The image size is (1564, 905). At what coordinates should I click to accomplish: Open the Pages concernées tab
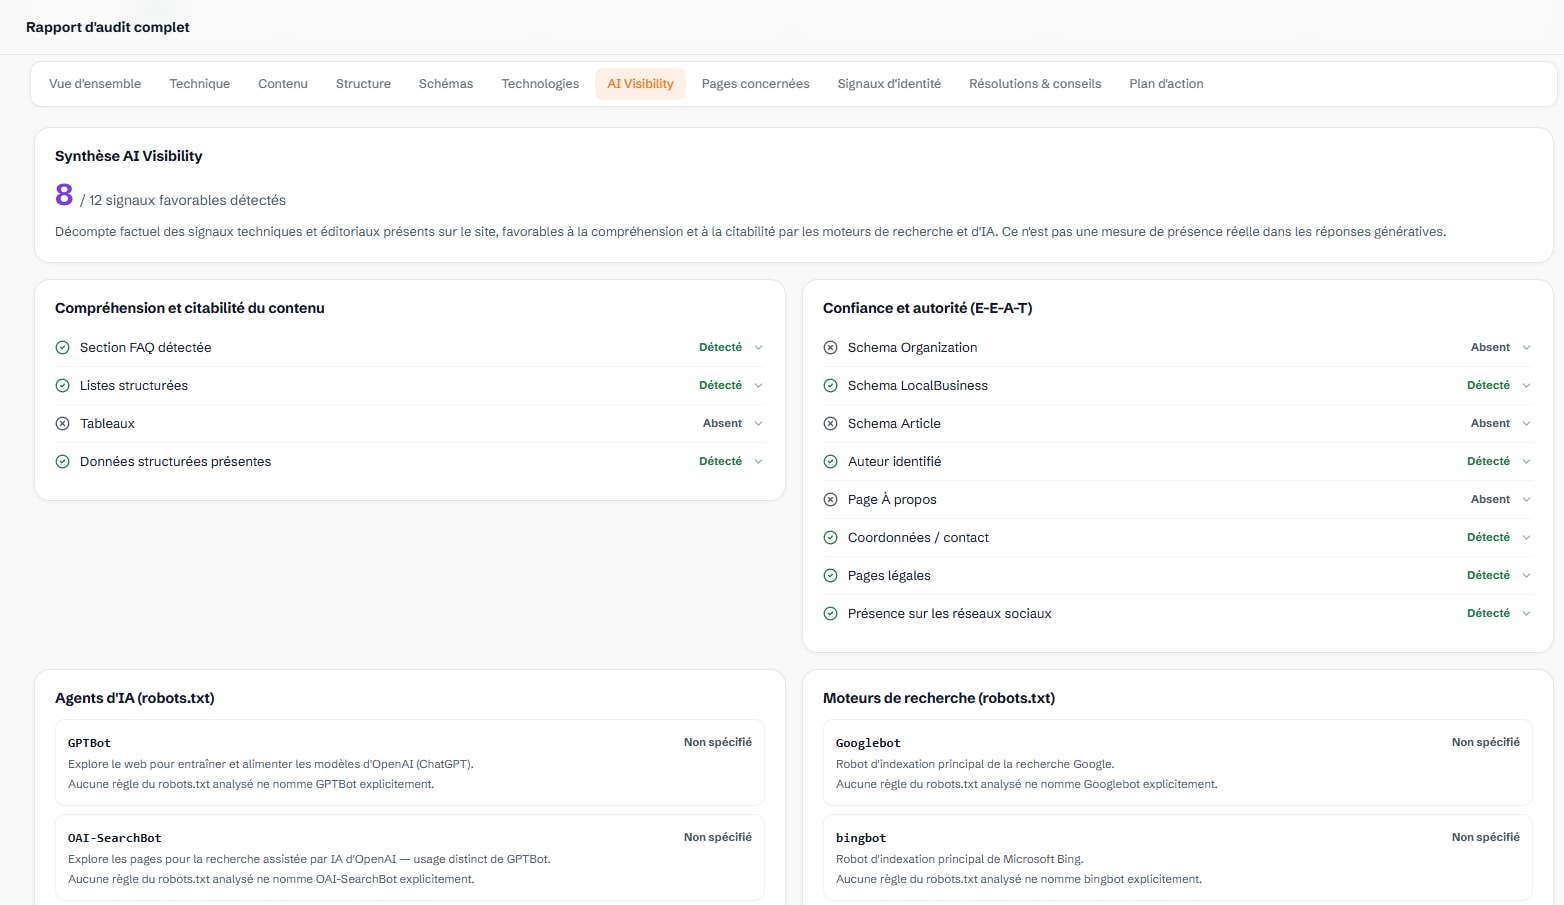coord(755,84)
